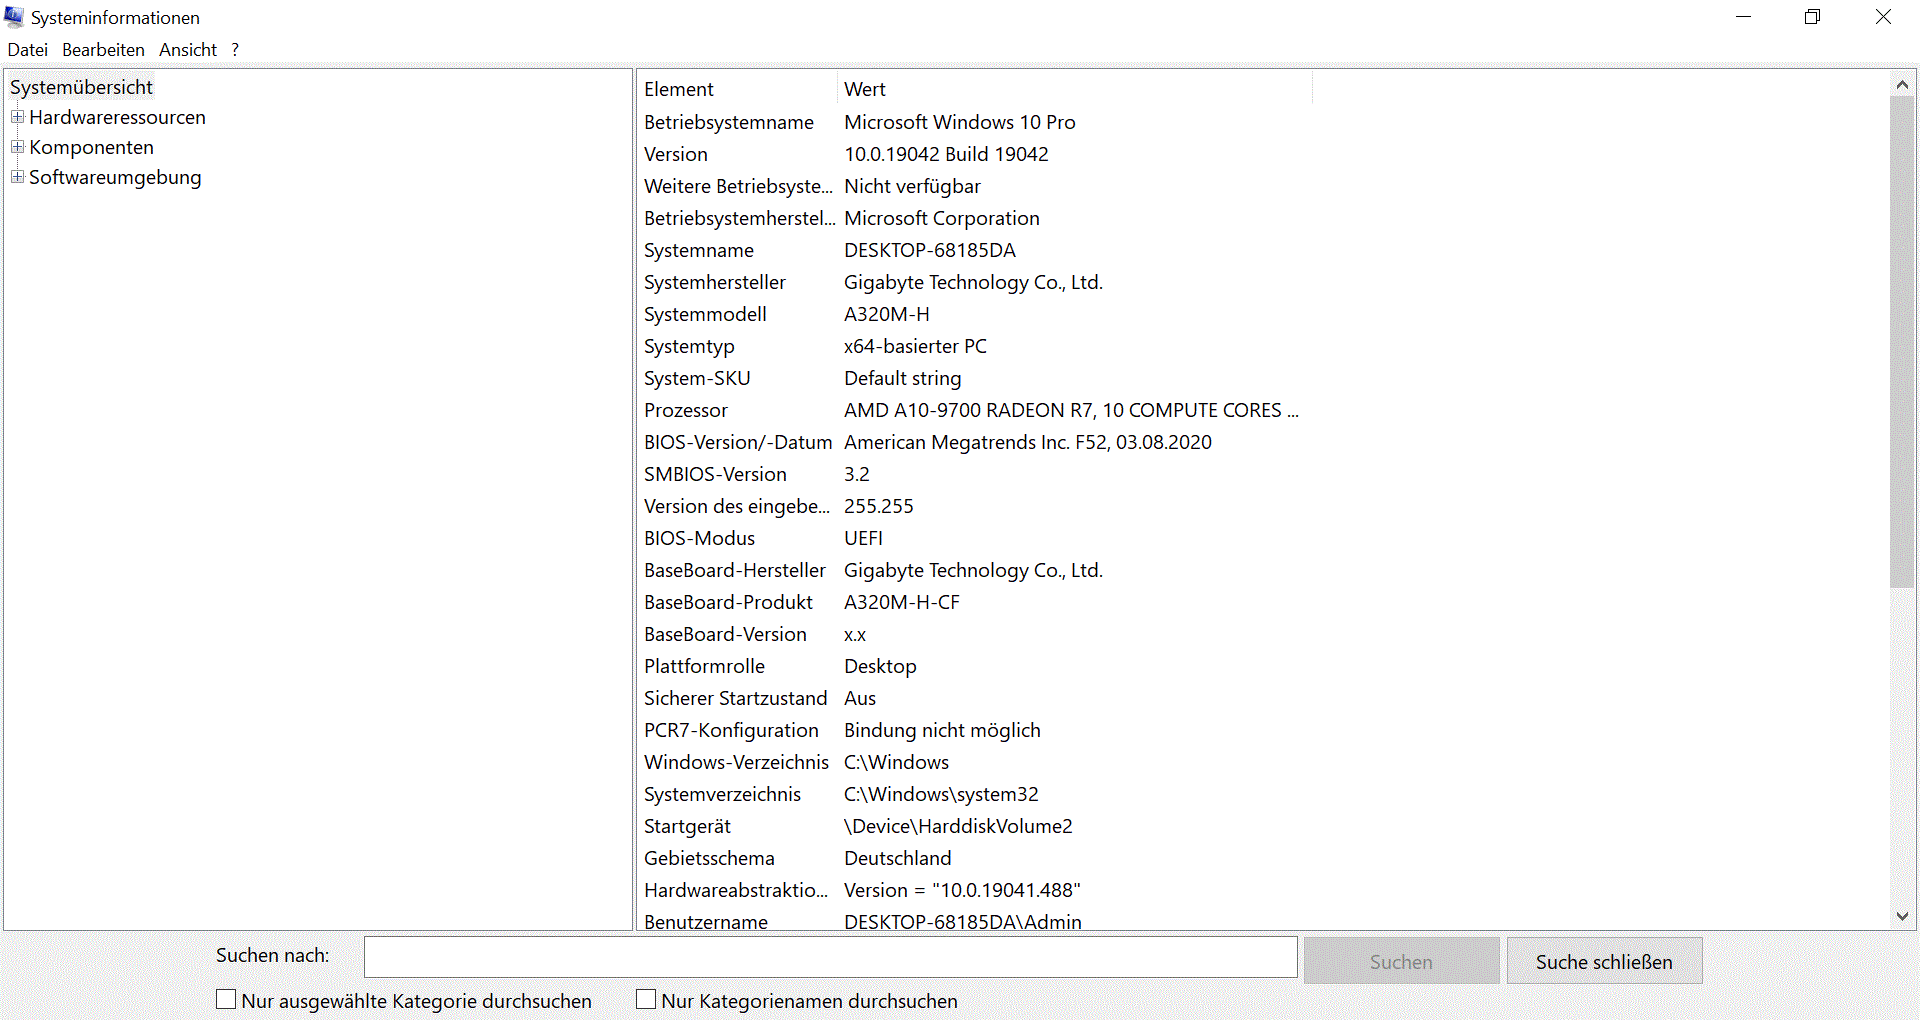Click the scroll up arrow in details pane

click(x=1902, y=86)
